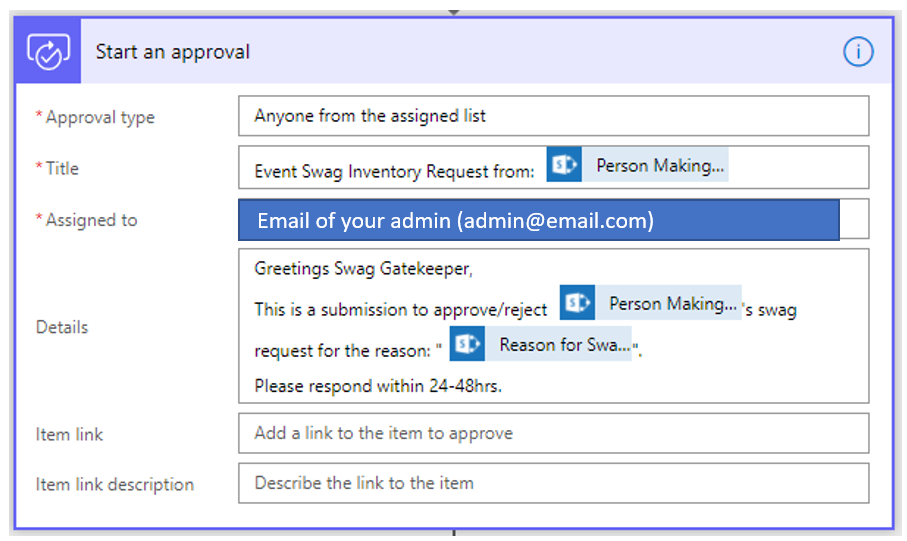
Task: Click the Item link input field
Action: (553, 433)
